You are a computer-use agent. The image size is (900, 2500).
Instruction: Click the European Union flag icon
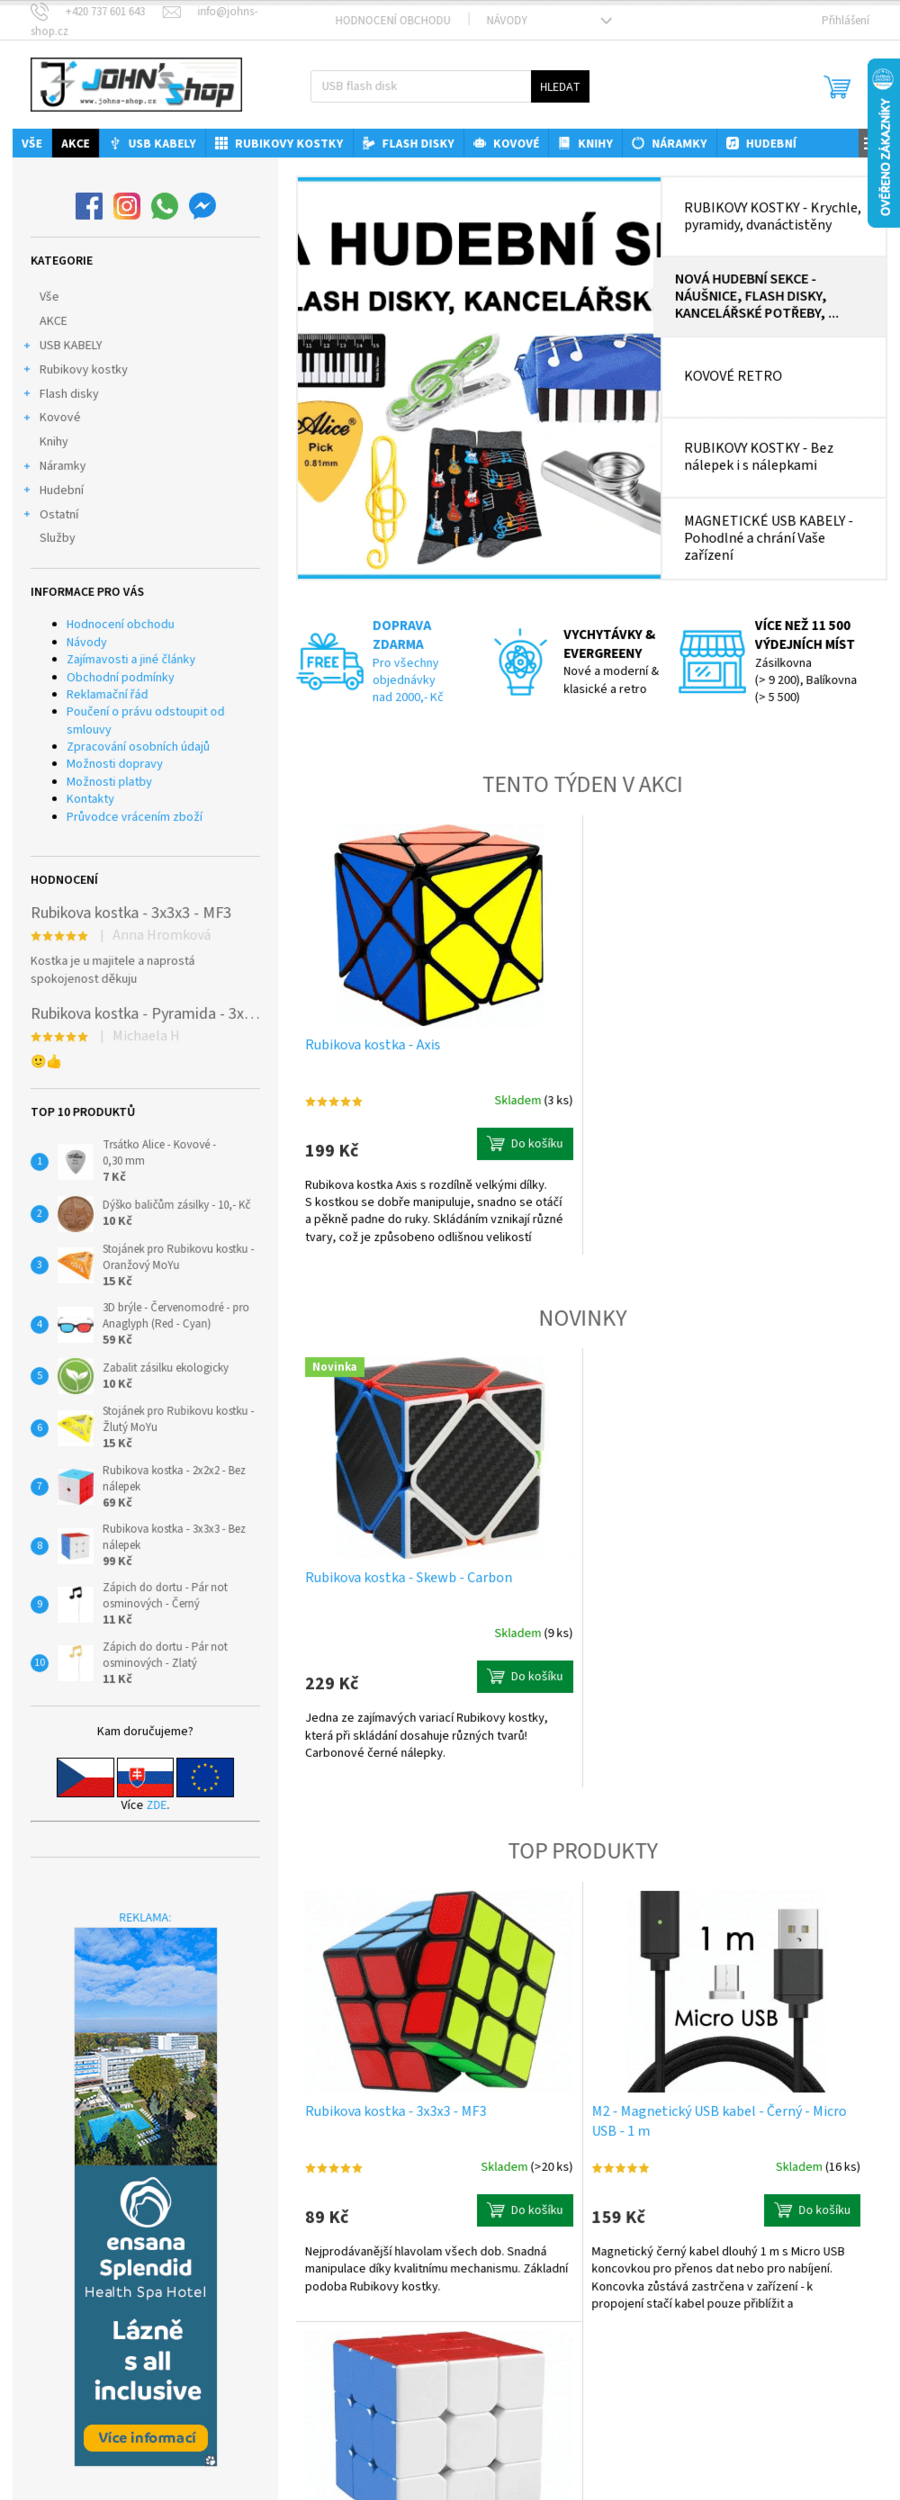tap(205, 1777)
